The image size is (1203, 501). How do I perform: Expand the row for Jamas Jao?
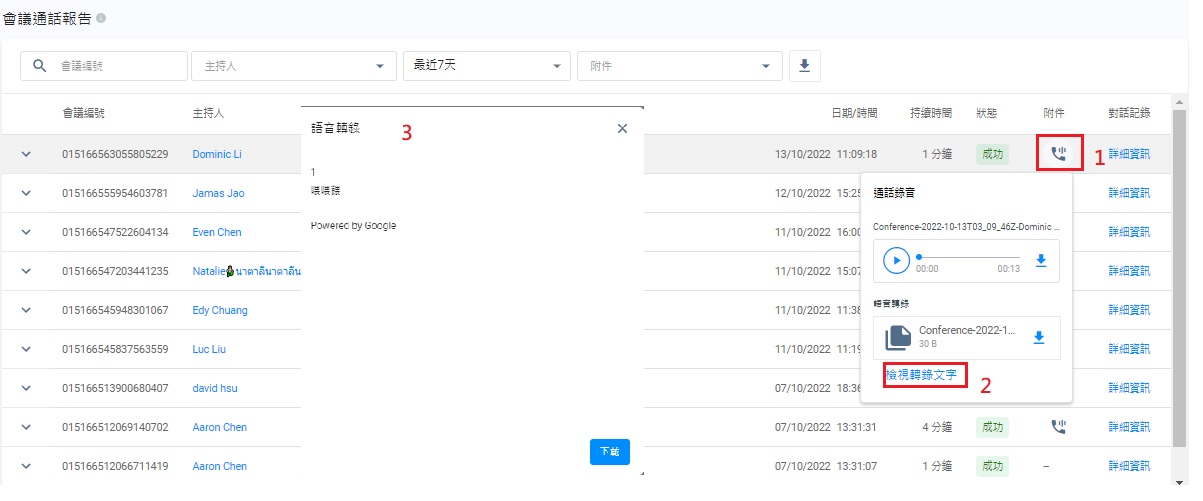[x=27, y=193]
